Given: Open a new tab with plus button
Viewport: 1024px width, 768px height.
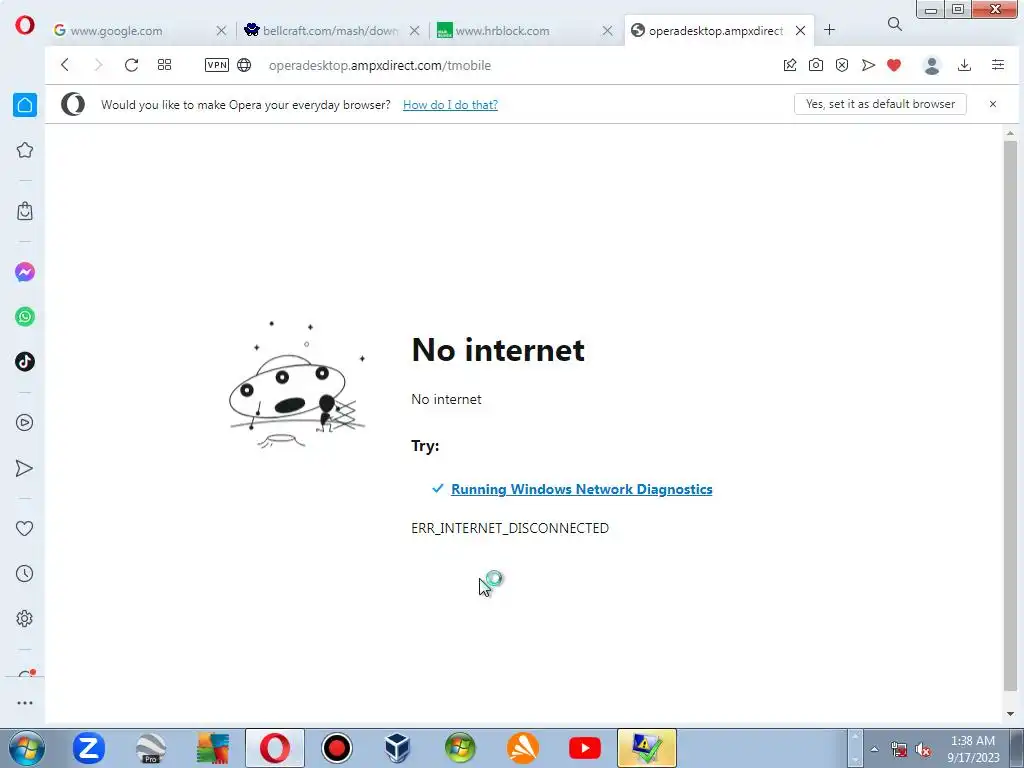Looking at the screenshot, I should coord(829,30).
